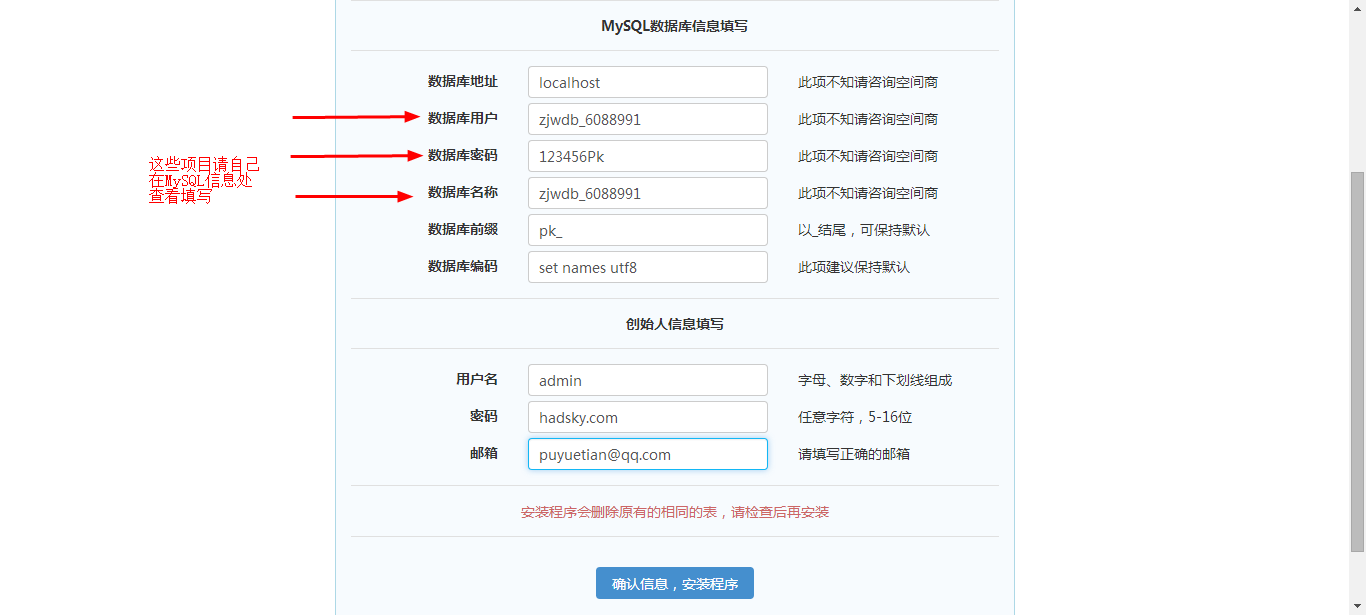Click the set names utf8 encoding field
Viewport: 1366px width, 615px height.
point(647,267)
